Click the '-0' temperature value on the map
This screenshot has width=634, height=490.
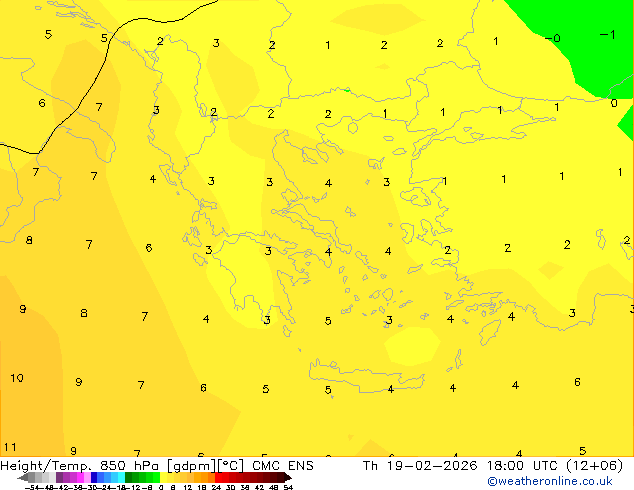pyautogui.click(x=552, y=38)
